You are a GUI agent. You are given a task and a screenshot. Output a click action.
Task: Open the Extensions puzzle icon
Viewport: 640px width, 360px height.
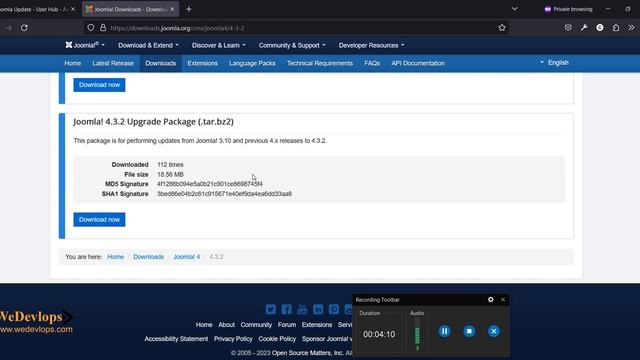point(616,28)
